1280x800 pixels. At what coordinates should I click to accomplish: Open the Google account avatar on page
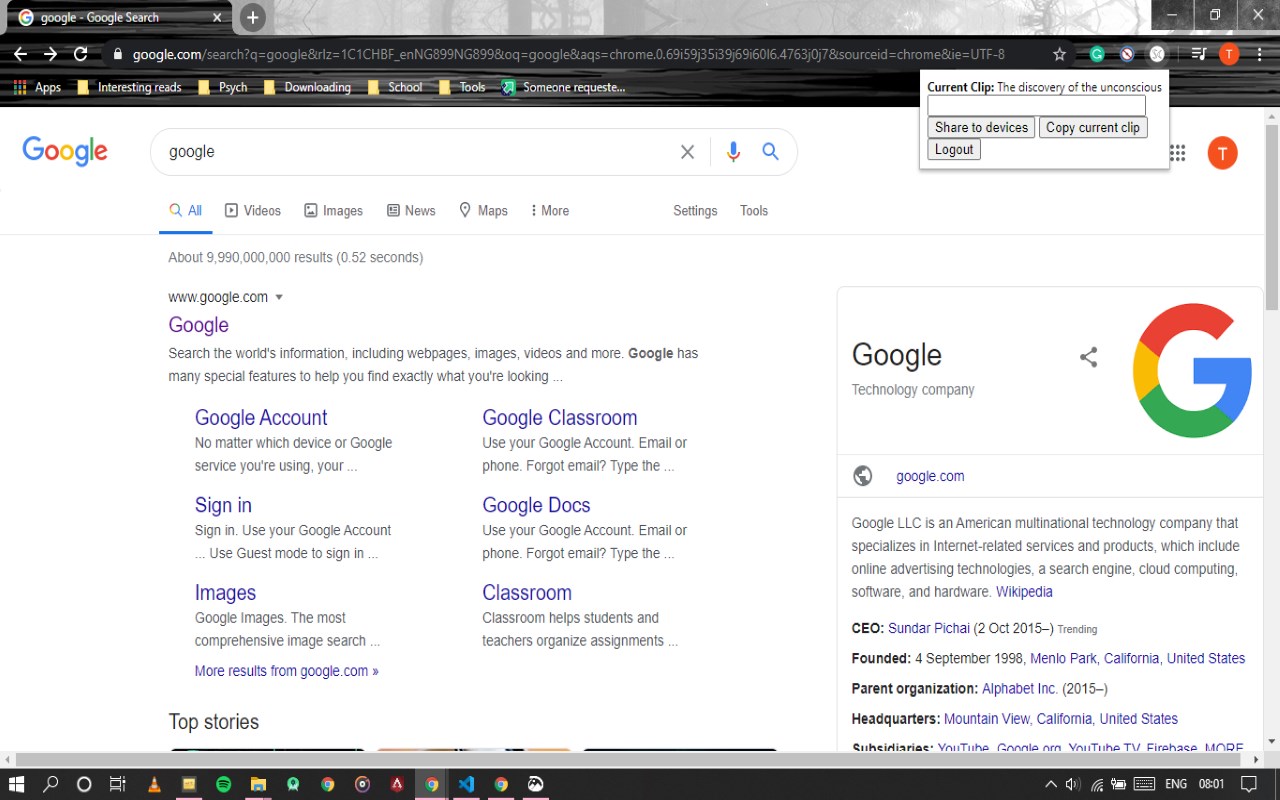pos(1222,153)
